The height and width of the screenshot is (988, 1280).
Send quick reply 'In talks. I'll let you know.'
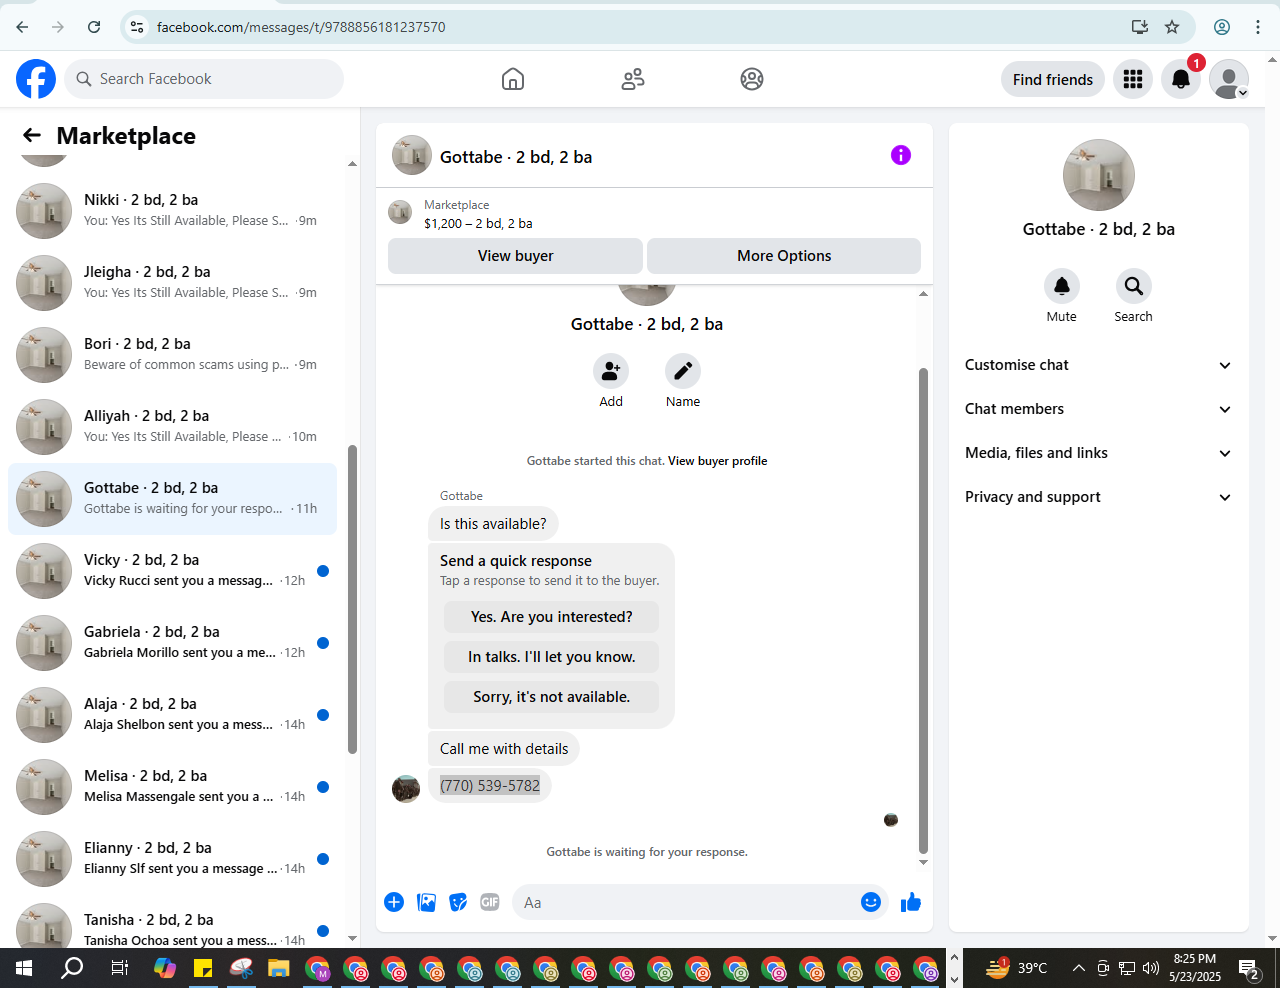pos(552,657)
